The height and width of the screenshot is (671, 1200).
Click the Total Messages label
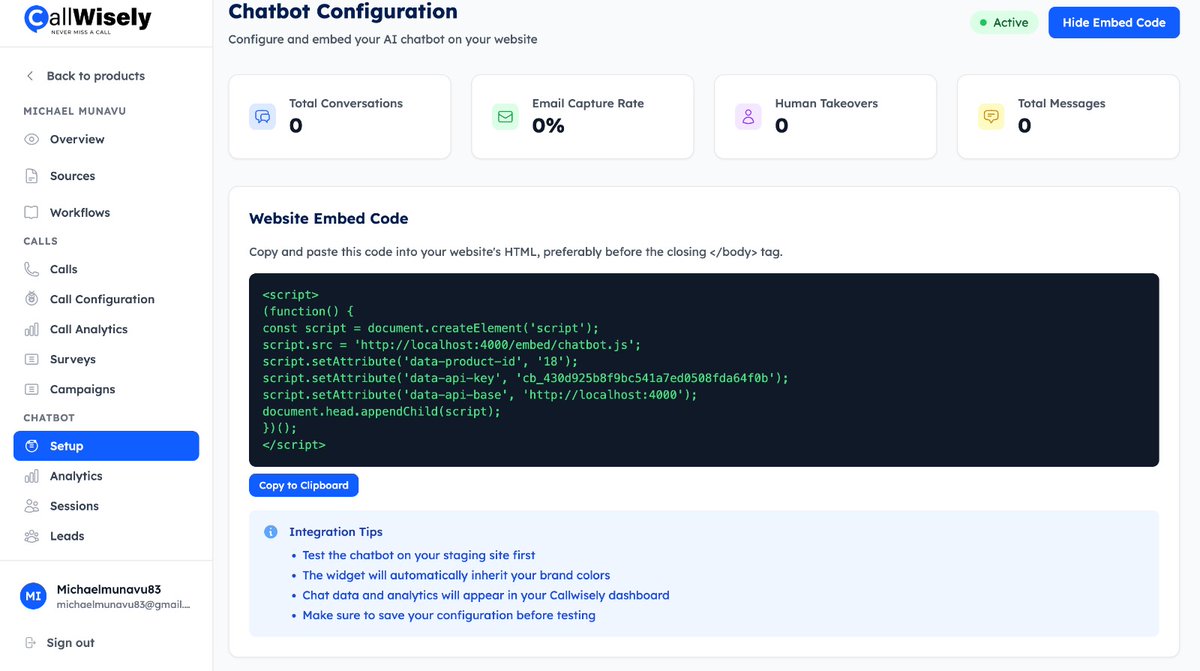click(x=1062, y=103)
